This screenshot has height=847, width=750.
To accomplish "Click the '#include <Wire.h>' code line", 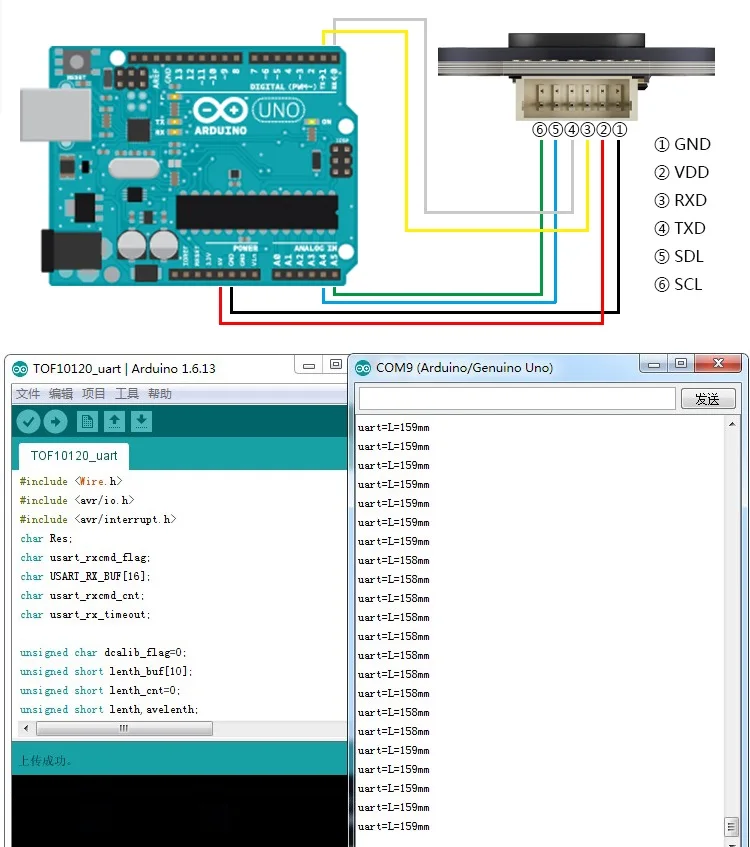I will (x=71, y=481).
